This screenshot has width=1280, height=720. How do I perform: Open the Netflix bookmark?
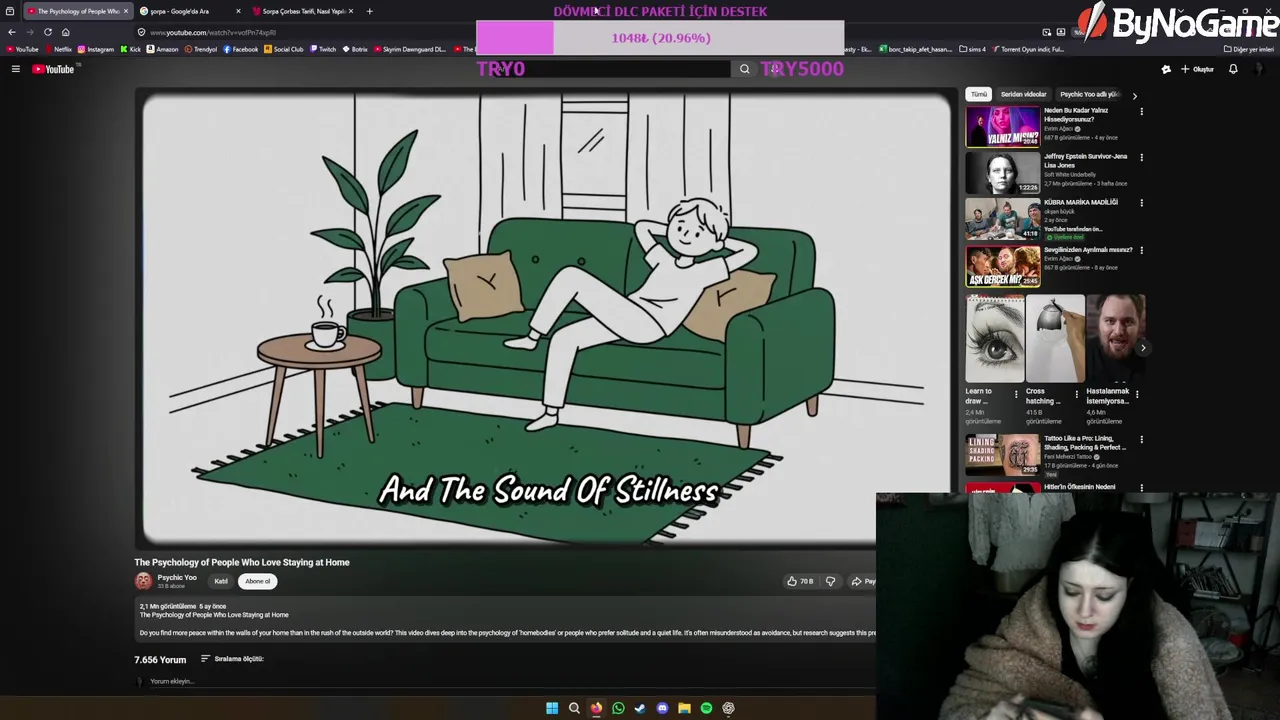tap(58, 49)
